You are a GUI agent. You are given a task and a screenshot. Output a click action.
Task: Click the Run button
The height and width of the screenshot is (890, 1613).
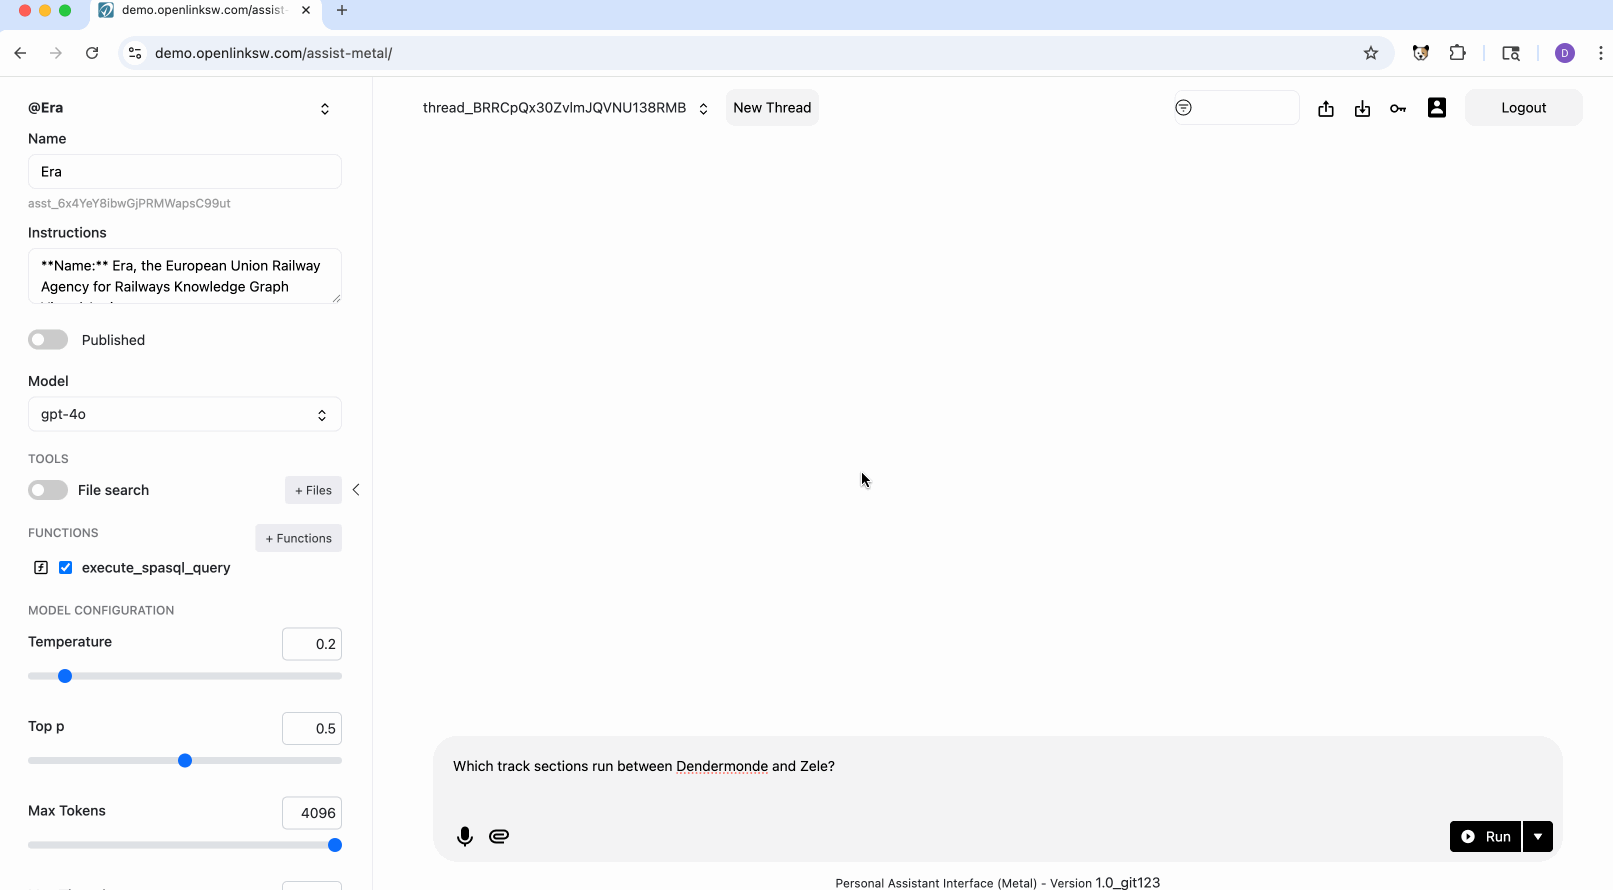click(1486, 836)
